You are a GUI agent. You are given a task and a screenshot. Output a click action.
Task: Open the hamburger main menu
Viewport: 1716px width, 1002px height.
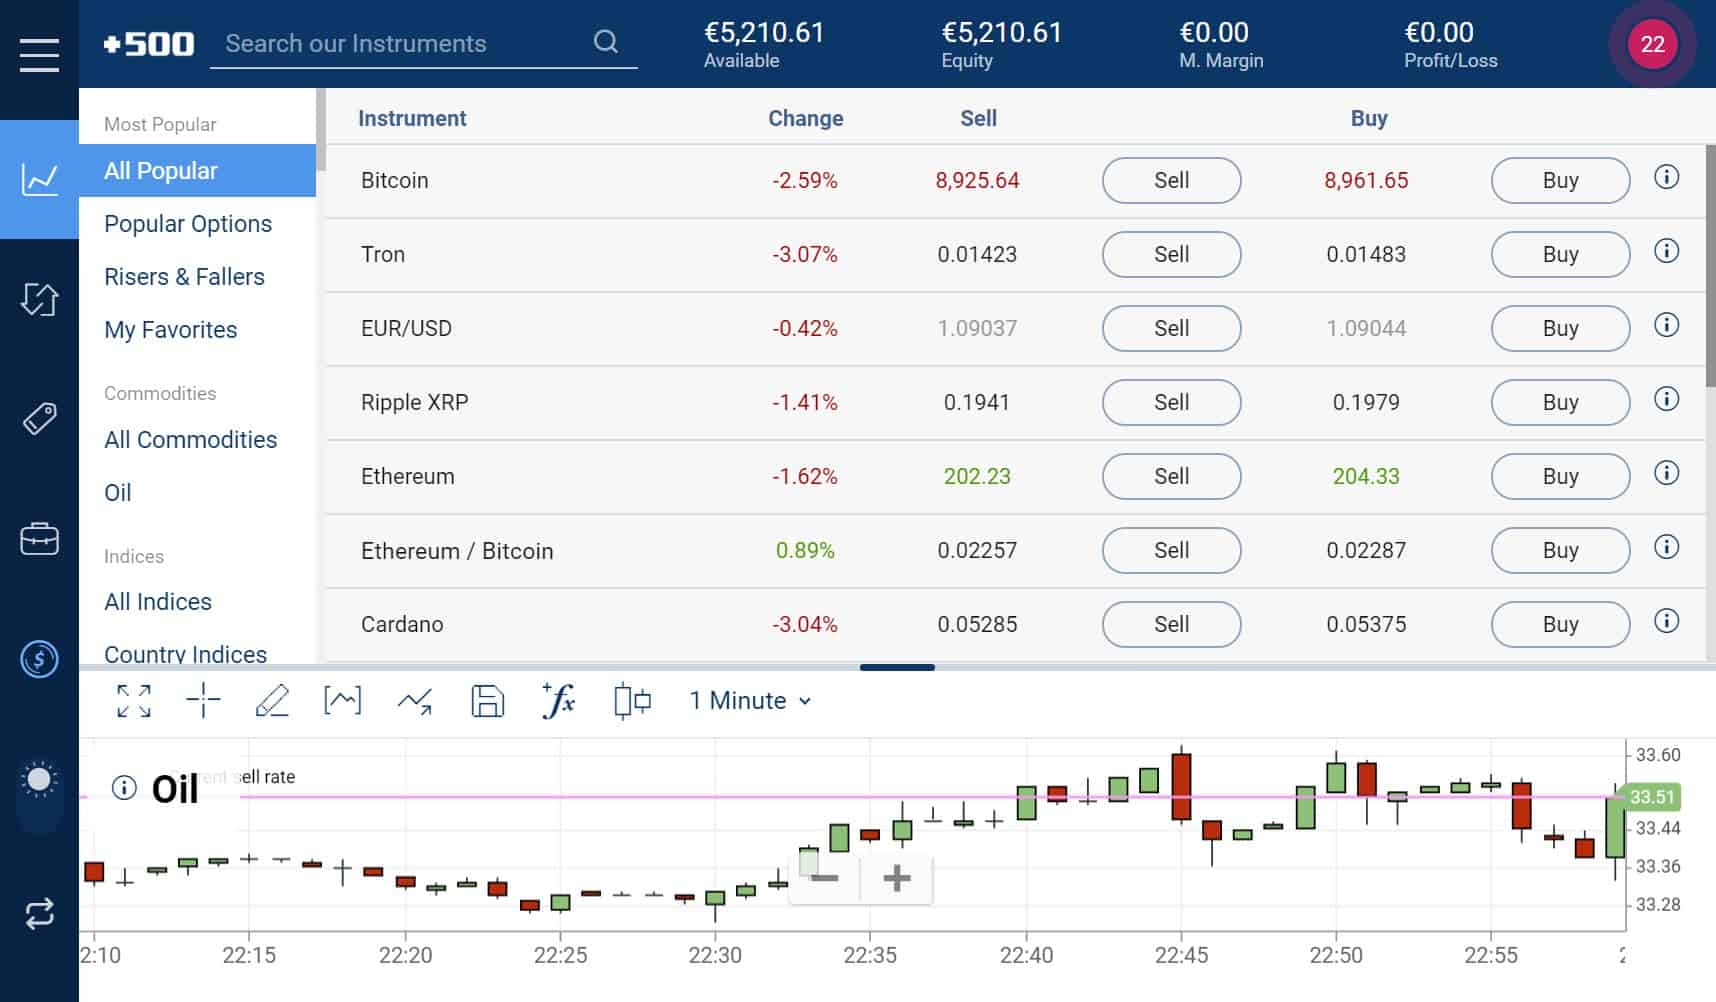[39, 54]
